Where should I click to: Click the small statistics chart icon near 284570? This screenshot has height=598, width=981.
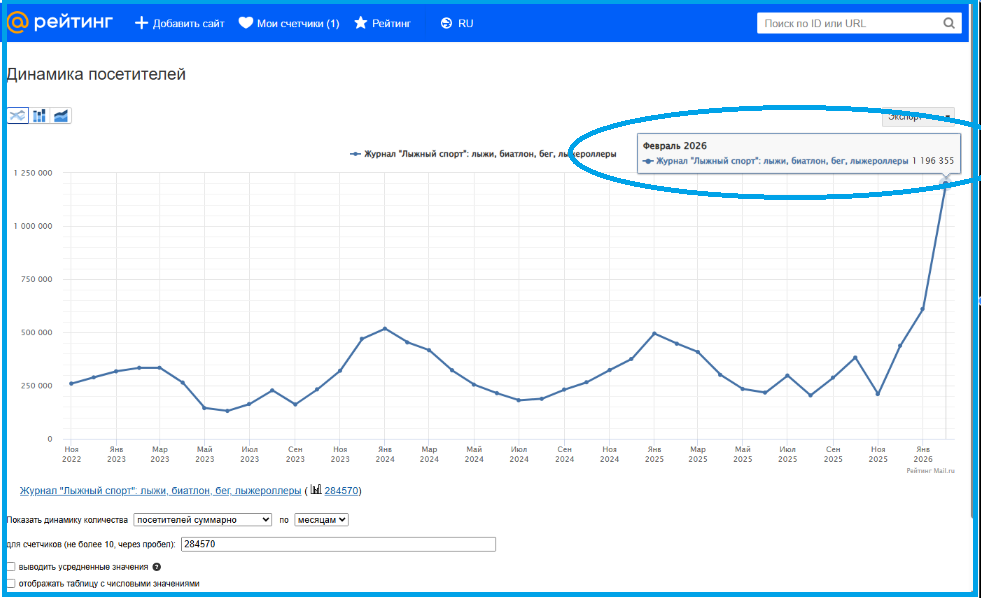pos(316,490)
